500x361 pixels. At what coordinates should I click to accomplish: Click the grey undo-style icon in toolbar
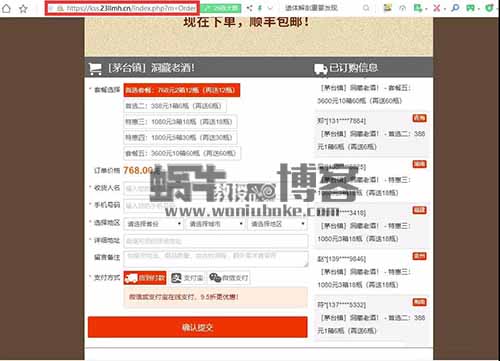point(403,8)
